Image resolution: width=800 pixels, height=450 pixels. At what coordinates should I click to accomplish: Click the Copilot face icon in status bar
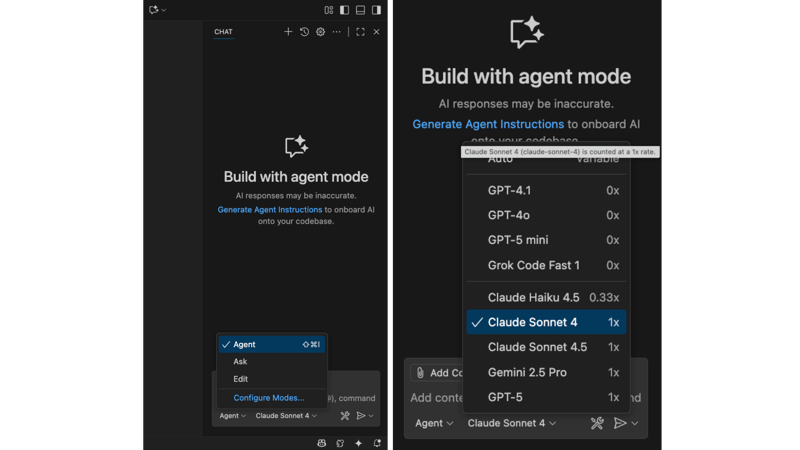322,443
